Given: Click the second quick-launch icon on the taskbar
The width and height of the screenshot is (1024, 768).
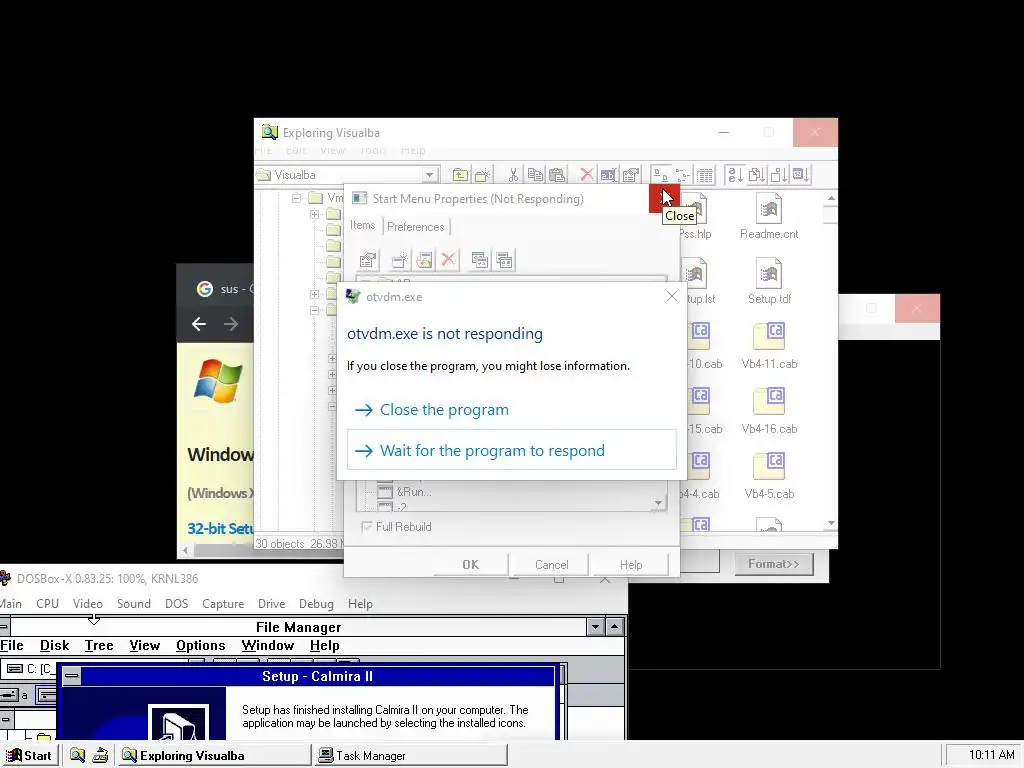Looking at the screenshot, I should click(100, 755).
